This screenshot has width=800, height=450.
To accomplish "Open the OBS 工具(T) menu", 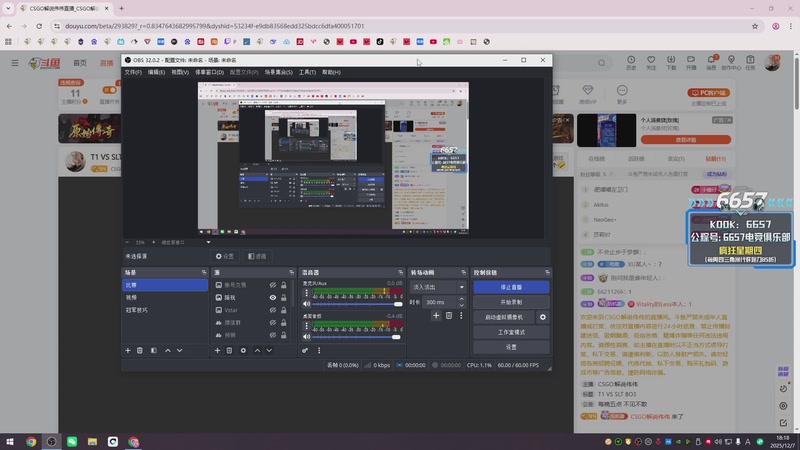I will [307, 72].
